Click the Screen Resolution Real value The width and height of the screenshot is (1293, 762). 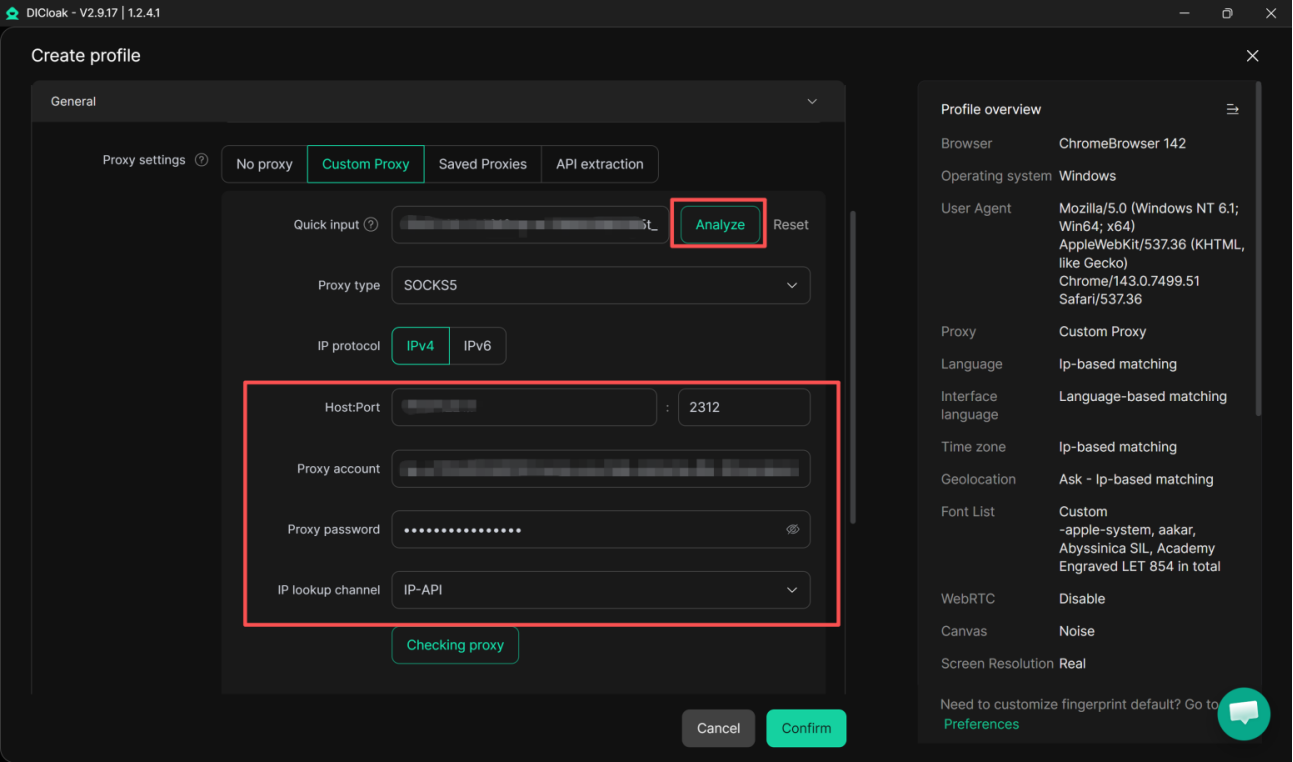point(1072,663)
